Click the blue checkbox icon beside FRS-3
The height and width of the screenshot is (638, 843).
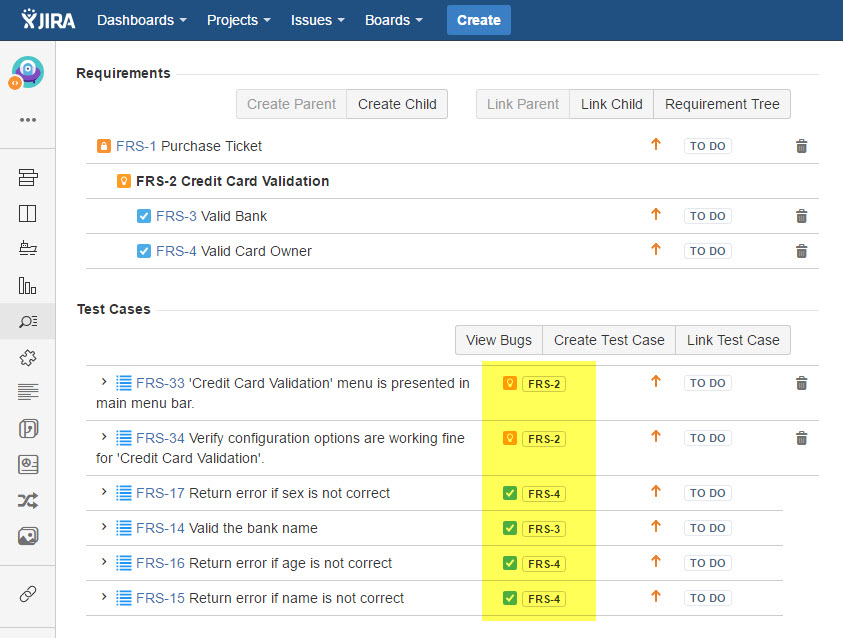tap(143, 216)
